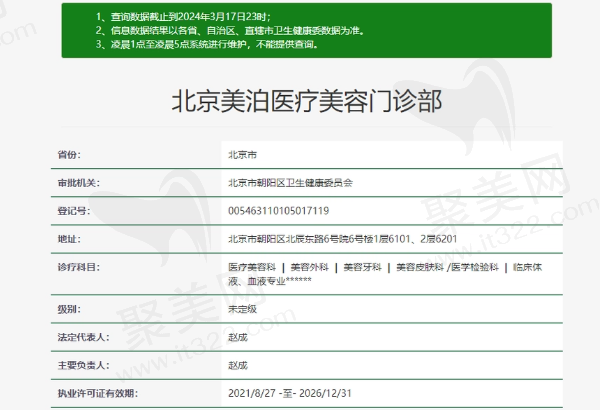
Task: Select the 省份 label
Action: [69, 155]
